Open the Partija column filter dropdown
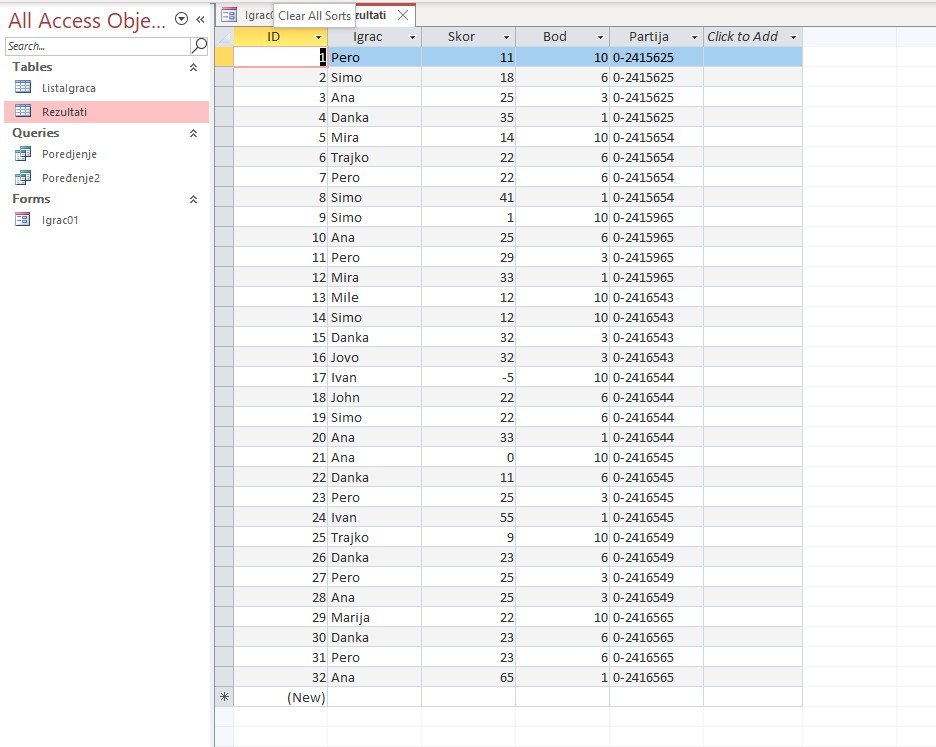Image resolution: width=936 pixels, height=747 pixels. click(694, 37)
